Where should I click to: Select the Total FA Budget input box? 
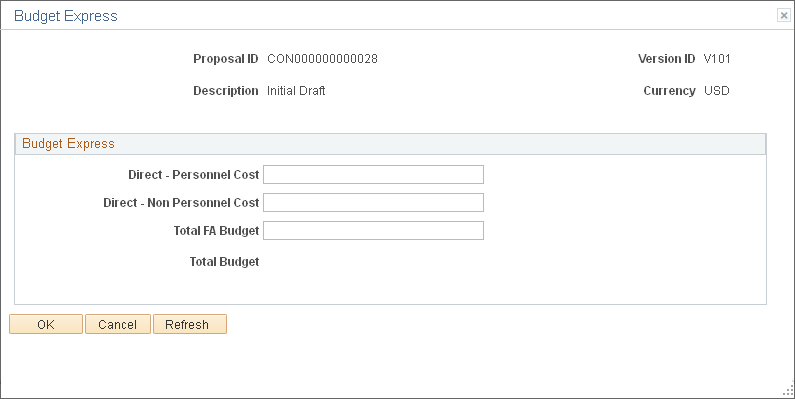coord(373,230)
